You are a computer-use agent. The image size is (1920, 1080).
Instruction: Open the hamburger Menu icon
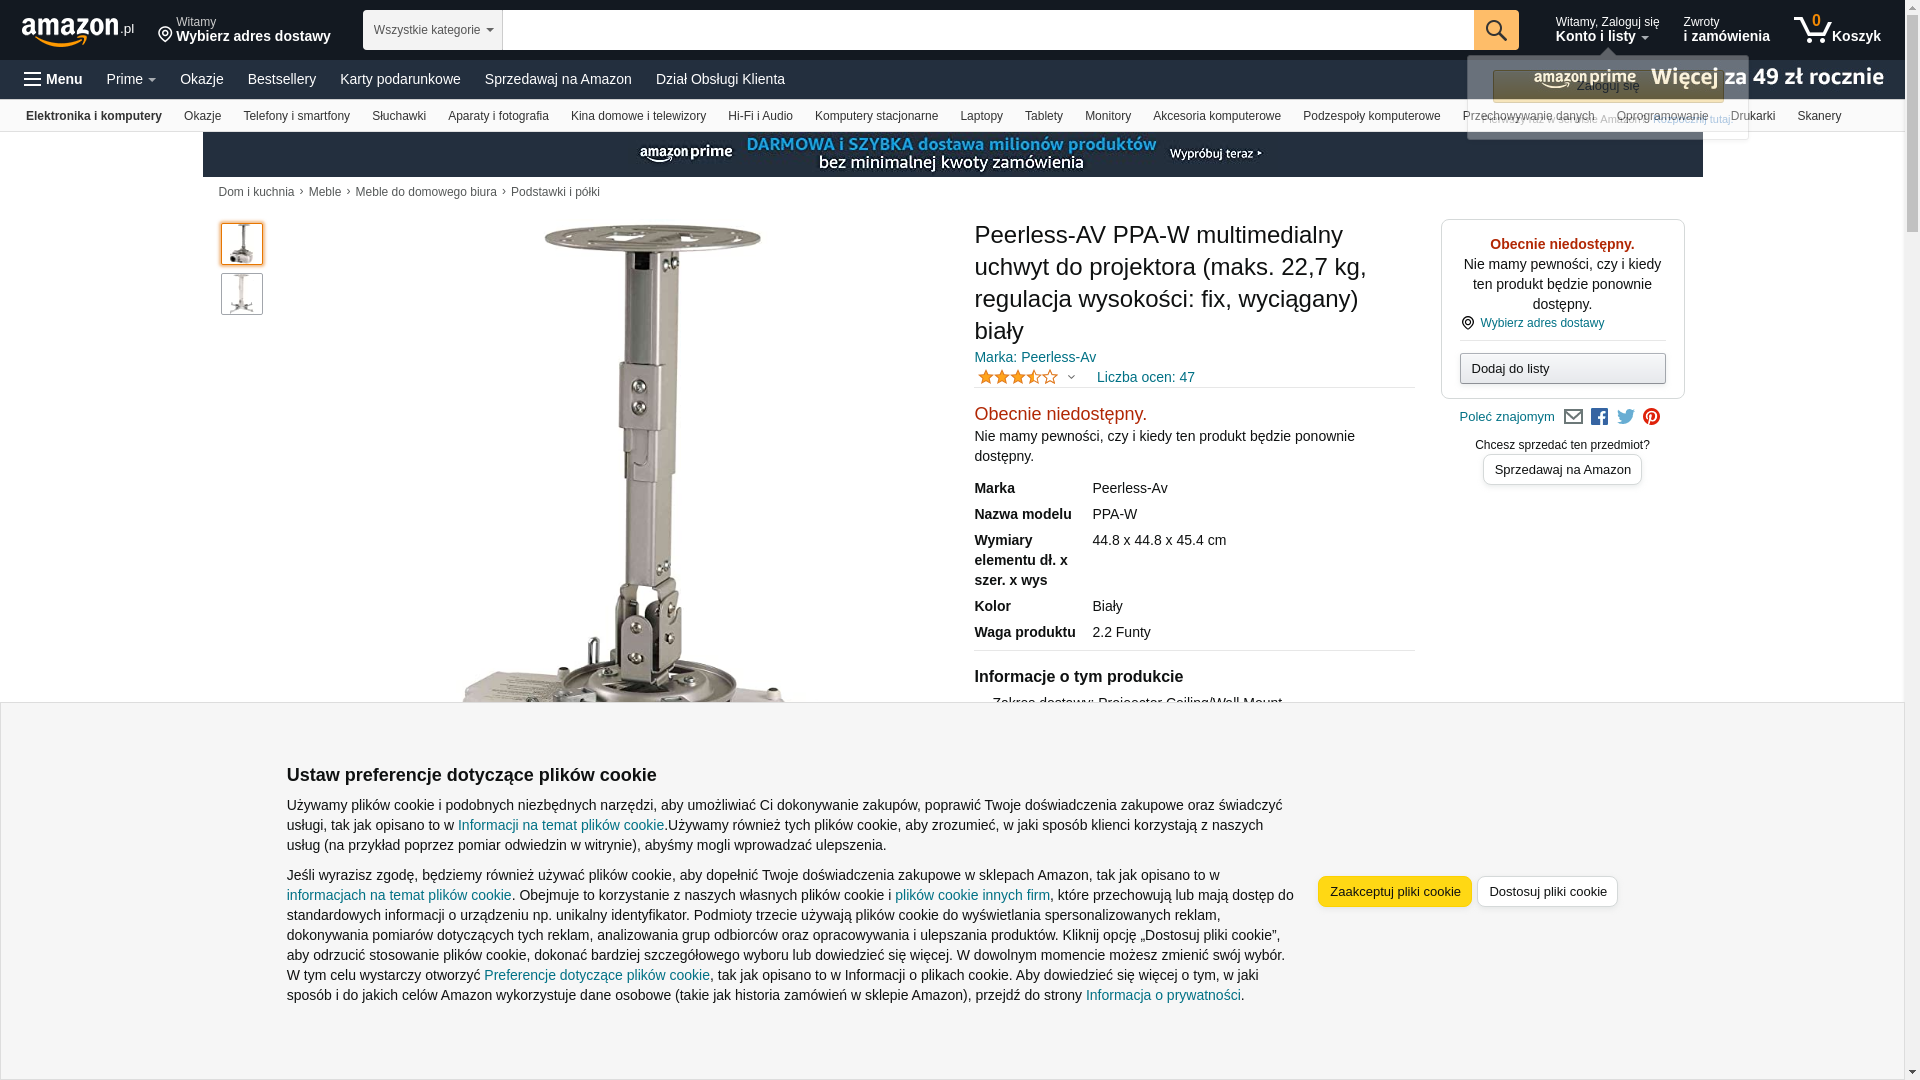(x=53, y=79)
